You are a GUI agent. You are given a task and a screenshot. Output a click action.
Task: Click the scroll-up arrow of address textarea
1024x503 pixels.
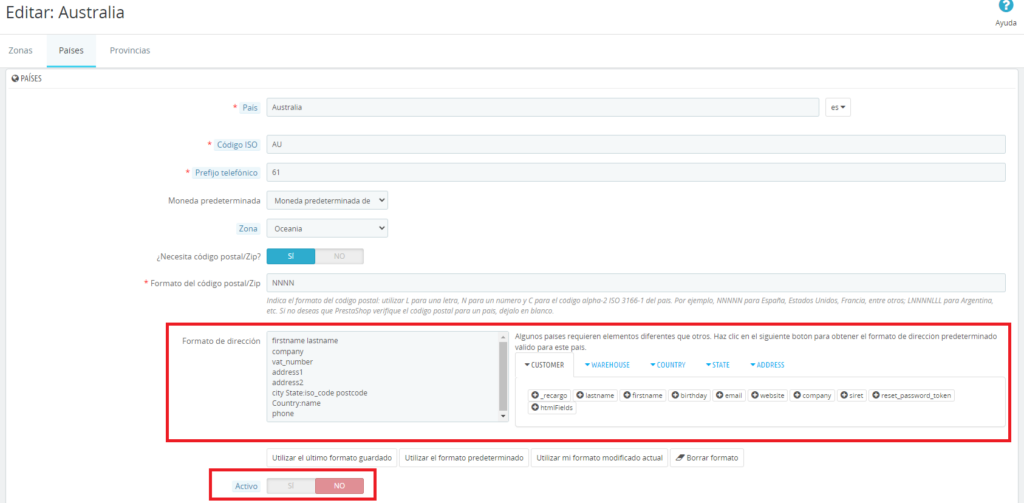tap(503, 337)
